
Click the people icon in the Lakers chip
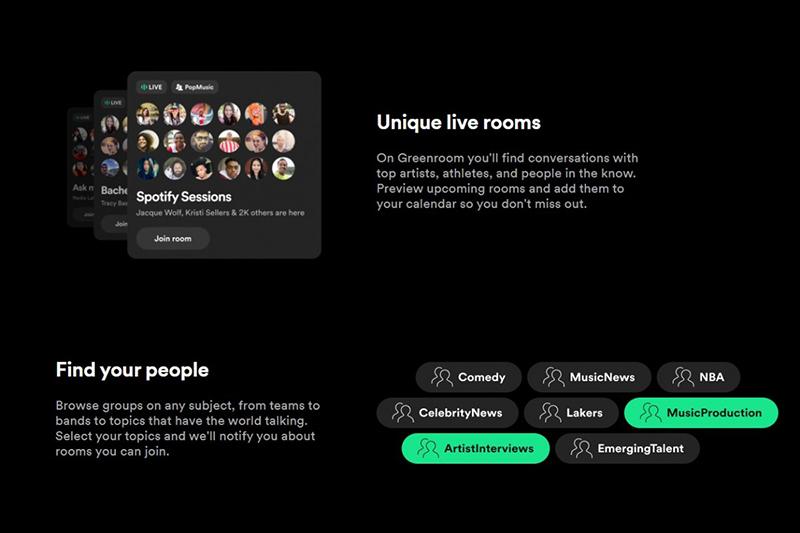tap(550, 413)
